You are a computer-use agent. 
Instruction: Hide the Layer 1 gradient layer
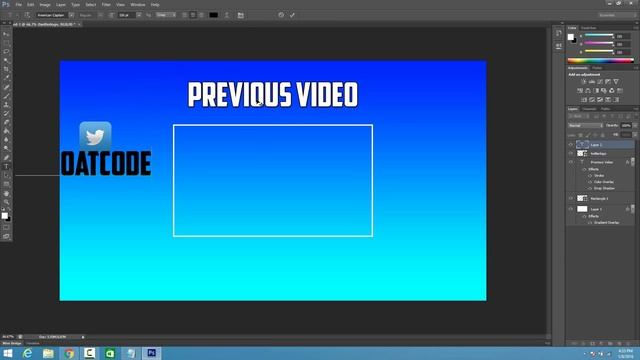click(571, 209)
